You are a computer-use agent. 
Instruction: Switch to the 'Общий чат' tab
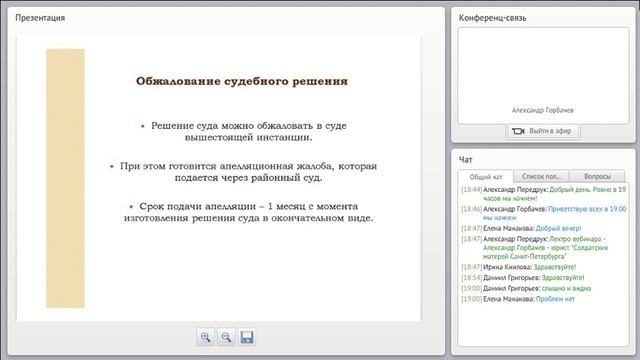[486, 177]
